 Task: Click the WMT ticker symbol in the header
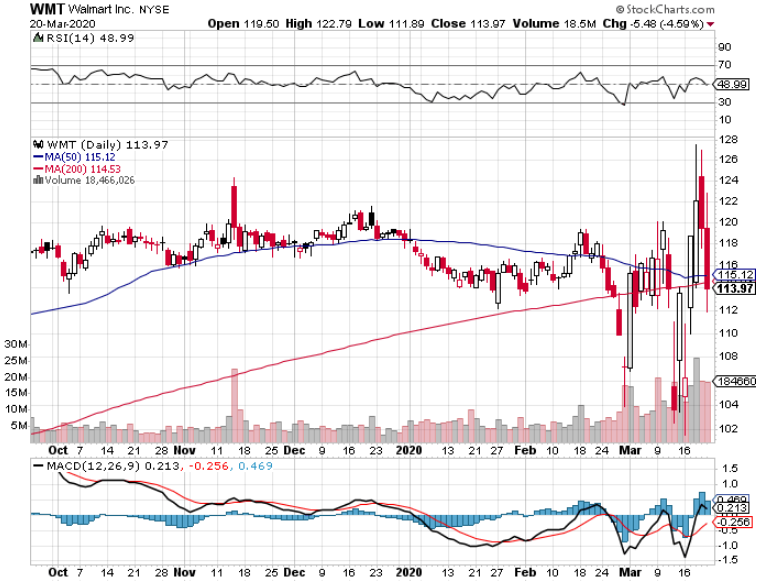(x=47, y=8)
